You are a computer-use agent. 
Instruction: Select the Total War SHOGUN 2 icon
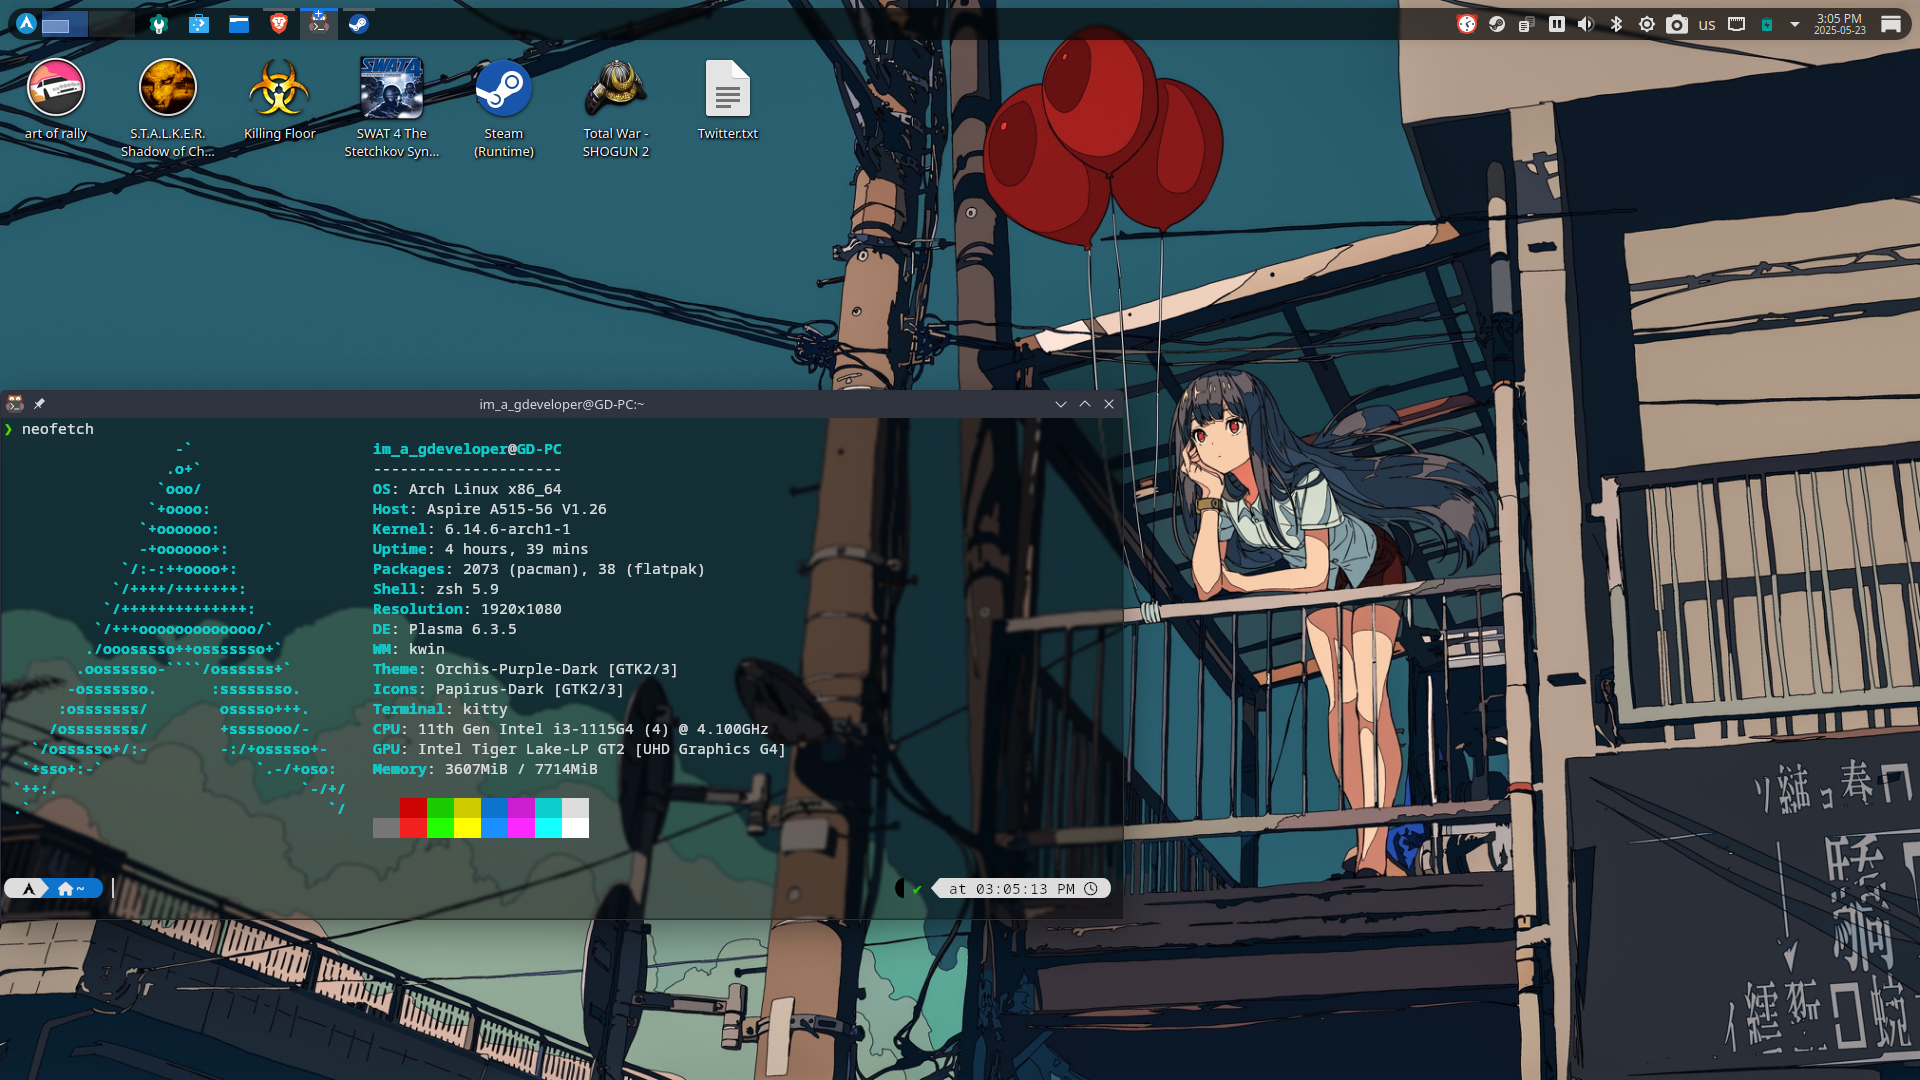616,108
